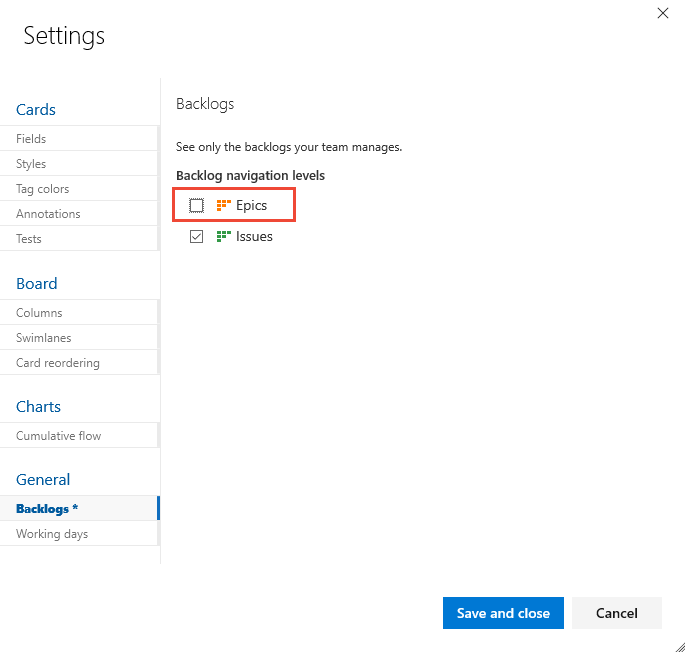Click 'See only the backlogs your team manages' text

coord(289,147)
